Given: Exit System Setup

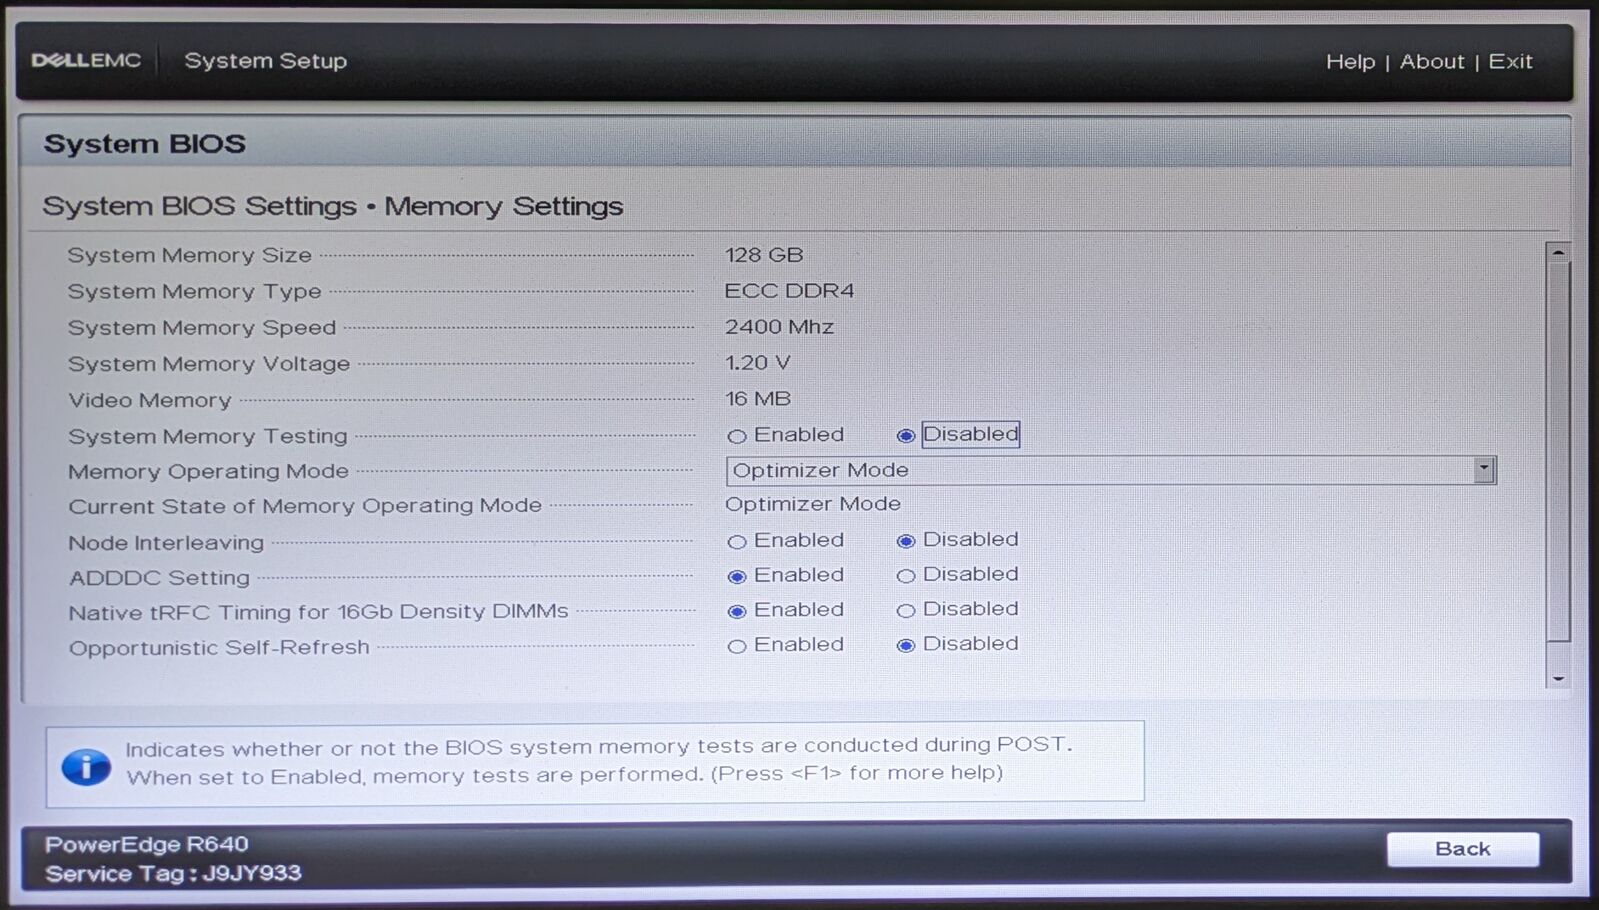Looking at the screenshot, I should point(1510,62).
